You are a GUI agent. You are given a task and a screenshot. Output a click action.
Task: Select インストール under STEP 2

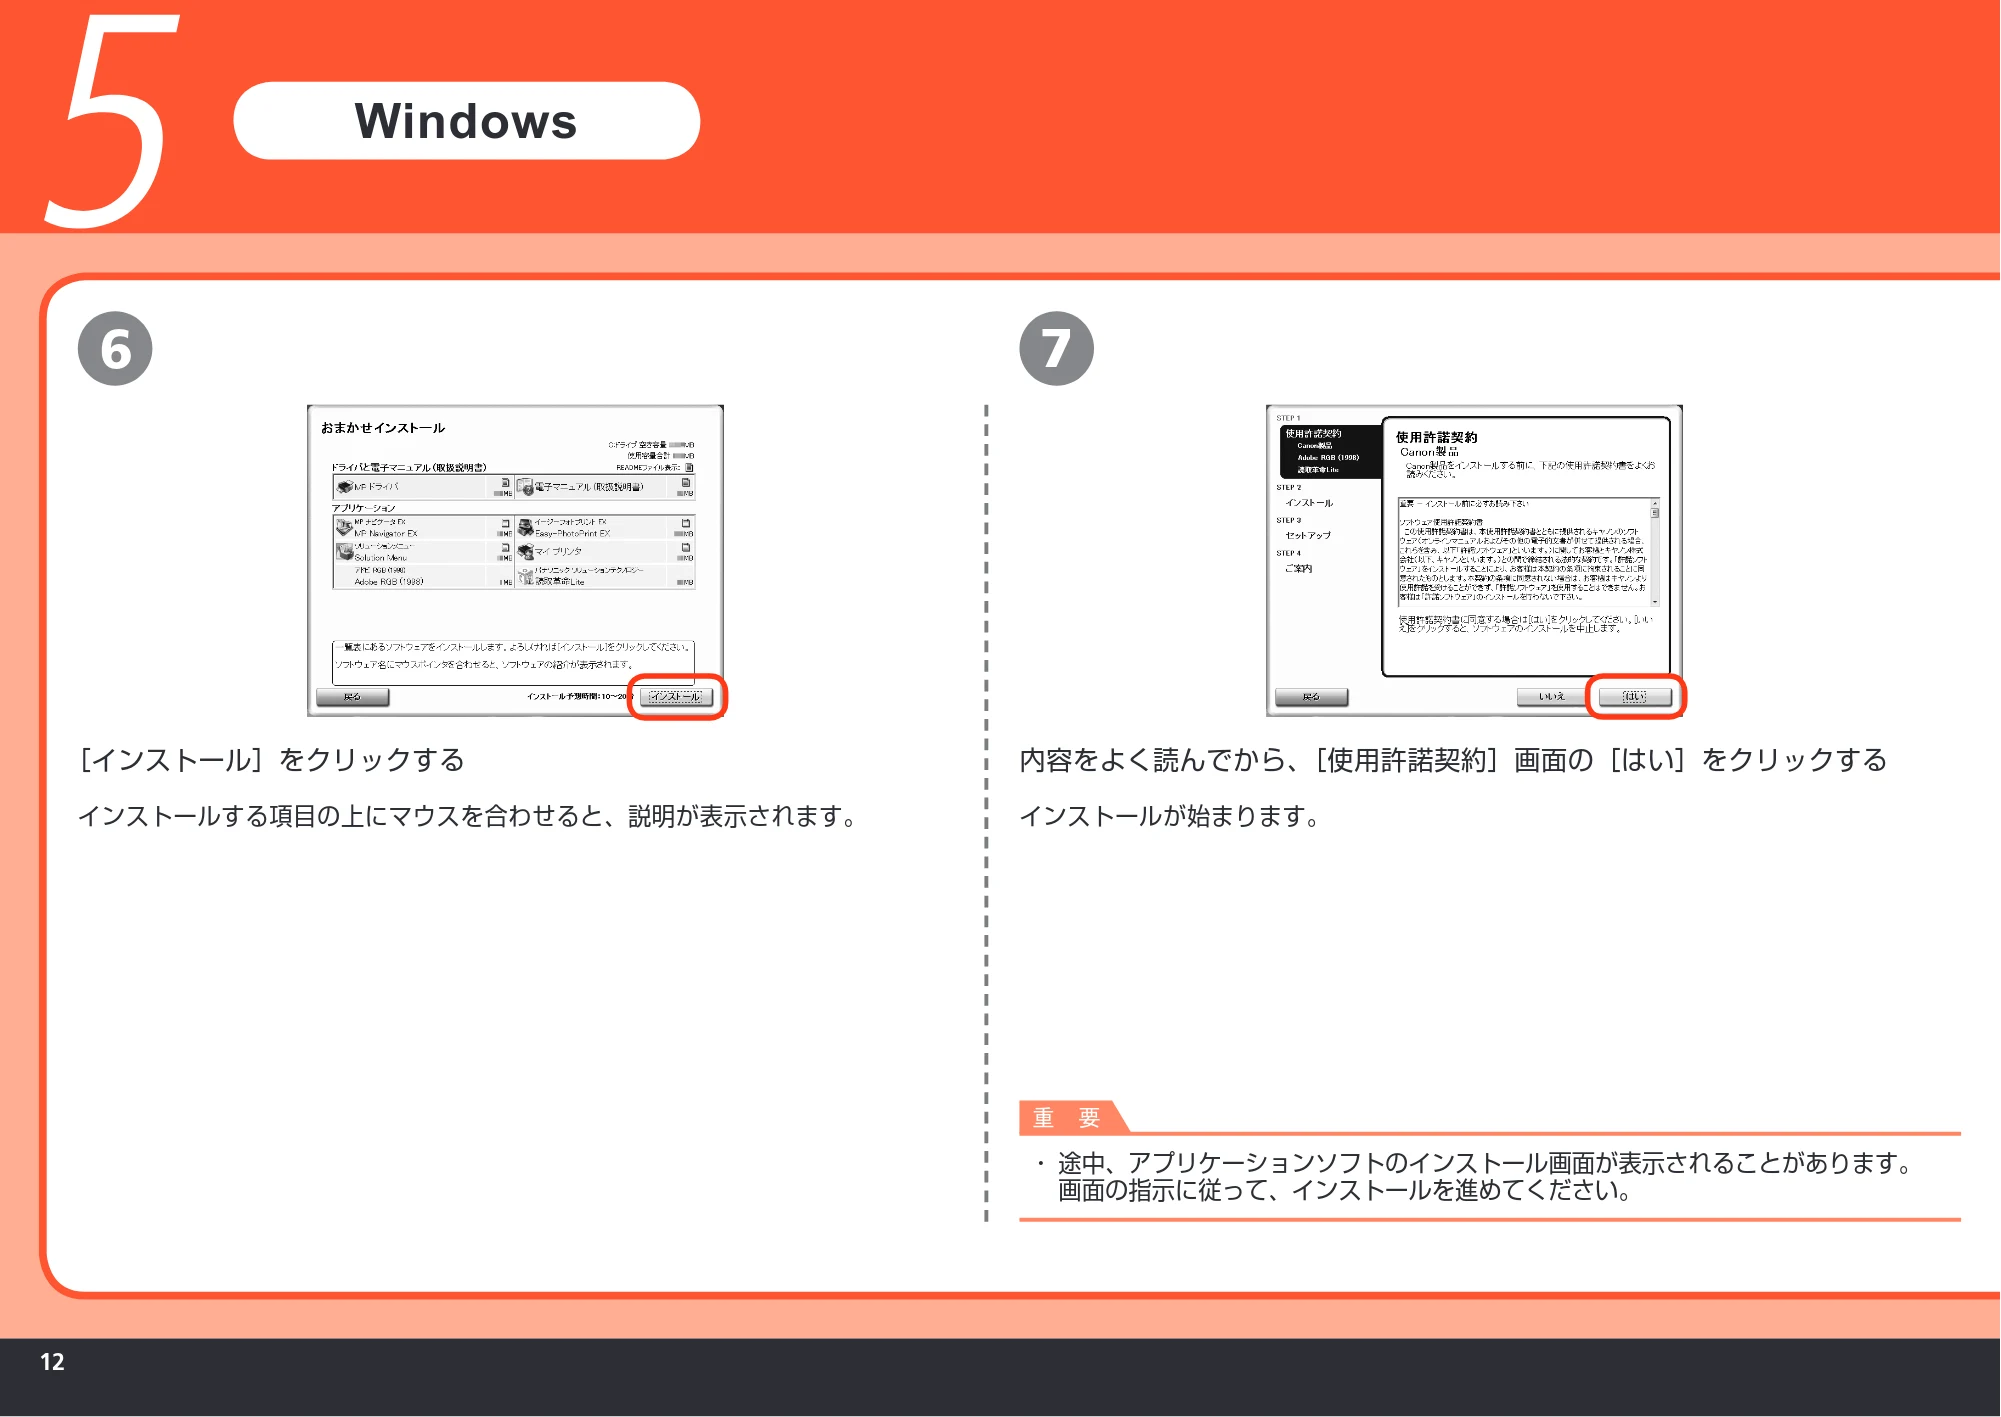click(x=1309, y=503)
